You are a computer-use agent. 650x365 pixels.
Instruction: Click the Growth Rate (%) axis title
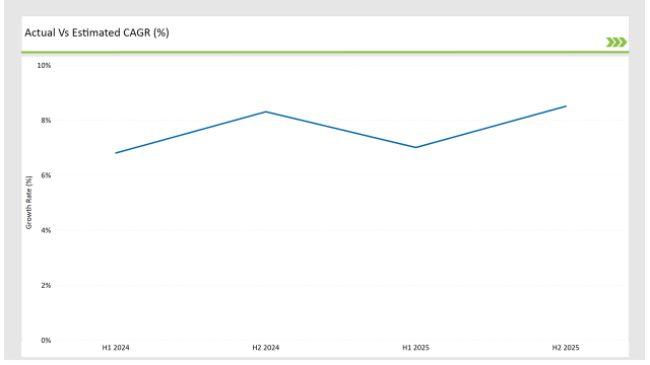[29, 202]
